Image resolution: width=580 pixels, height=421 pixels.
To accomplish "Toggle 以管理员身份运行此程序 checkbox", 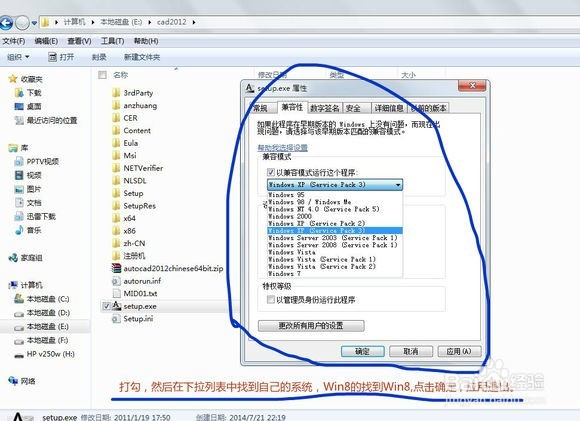I will pos(271,299).
